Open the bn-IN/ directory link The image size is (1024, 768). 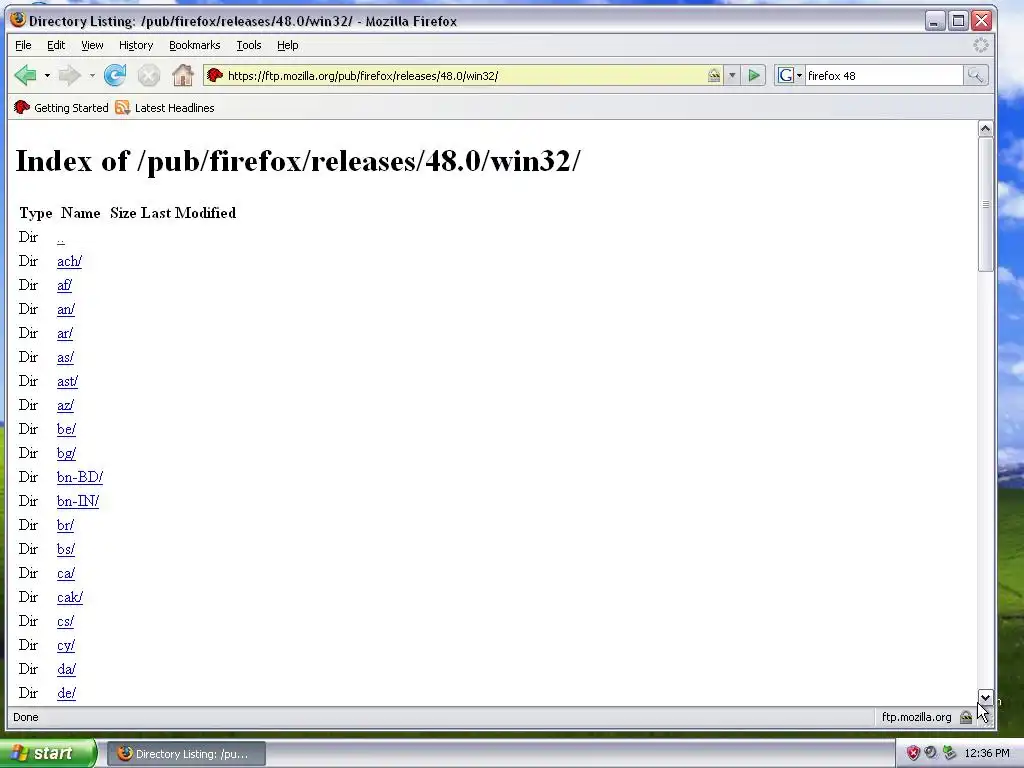(78, 502)
